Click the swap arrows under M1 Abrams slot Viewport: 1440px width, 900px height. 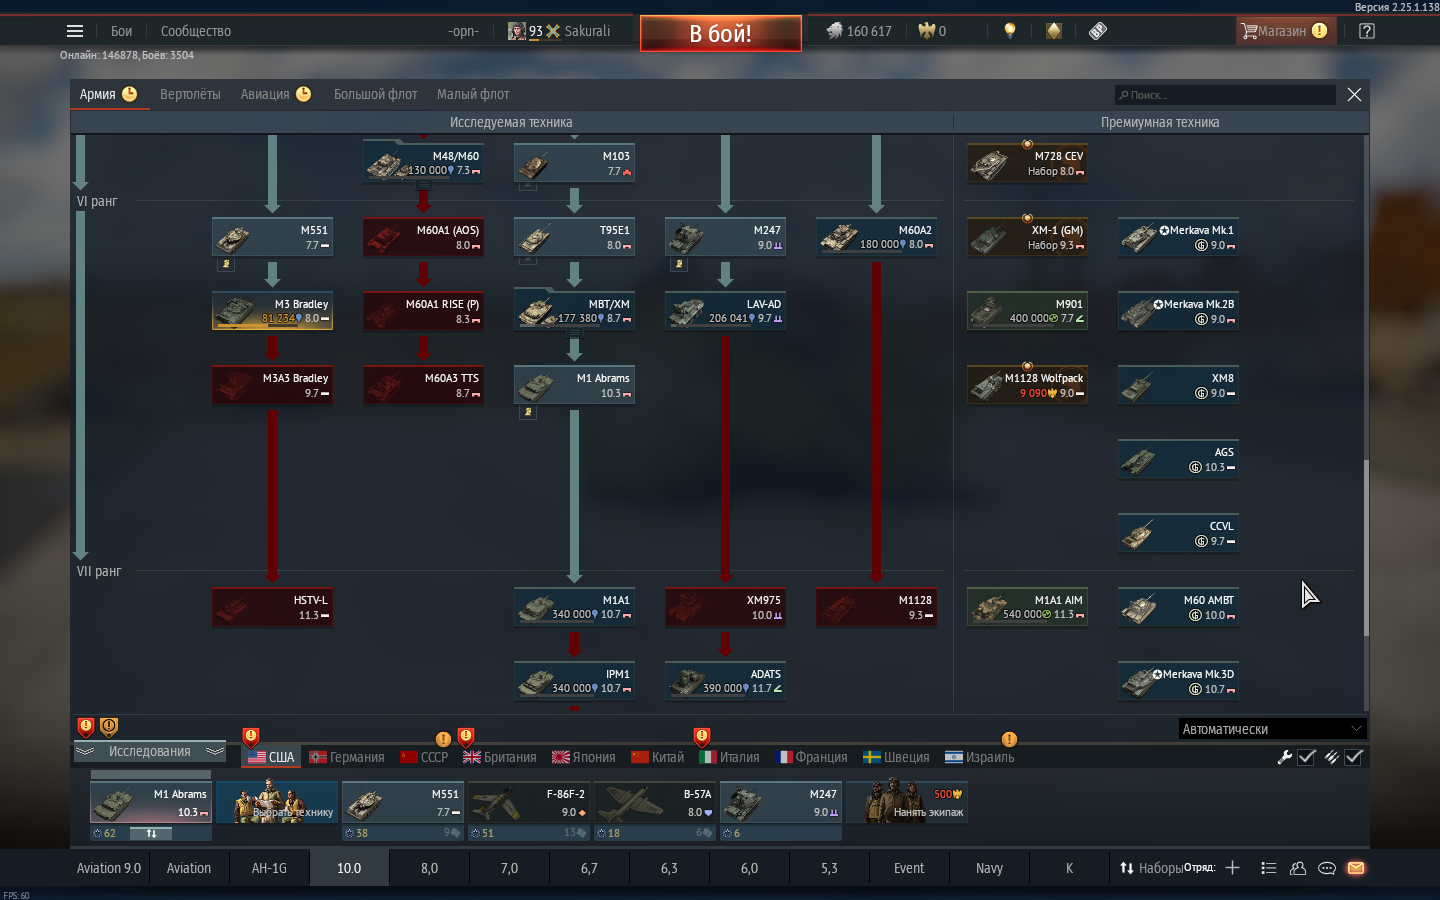(151, 833)
